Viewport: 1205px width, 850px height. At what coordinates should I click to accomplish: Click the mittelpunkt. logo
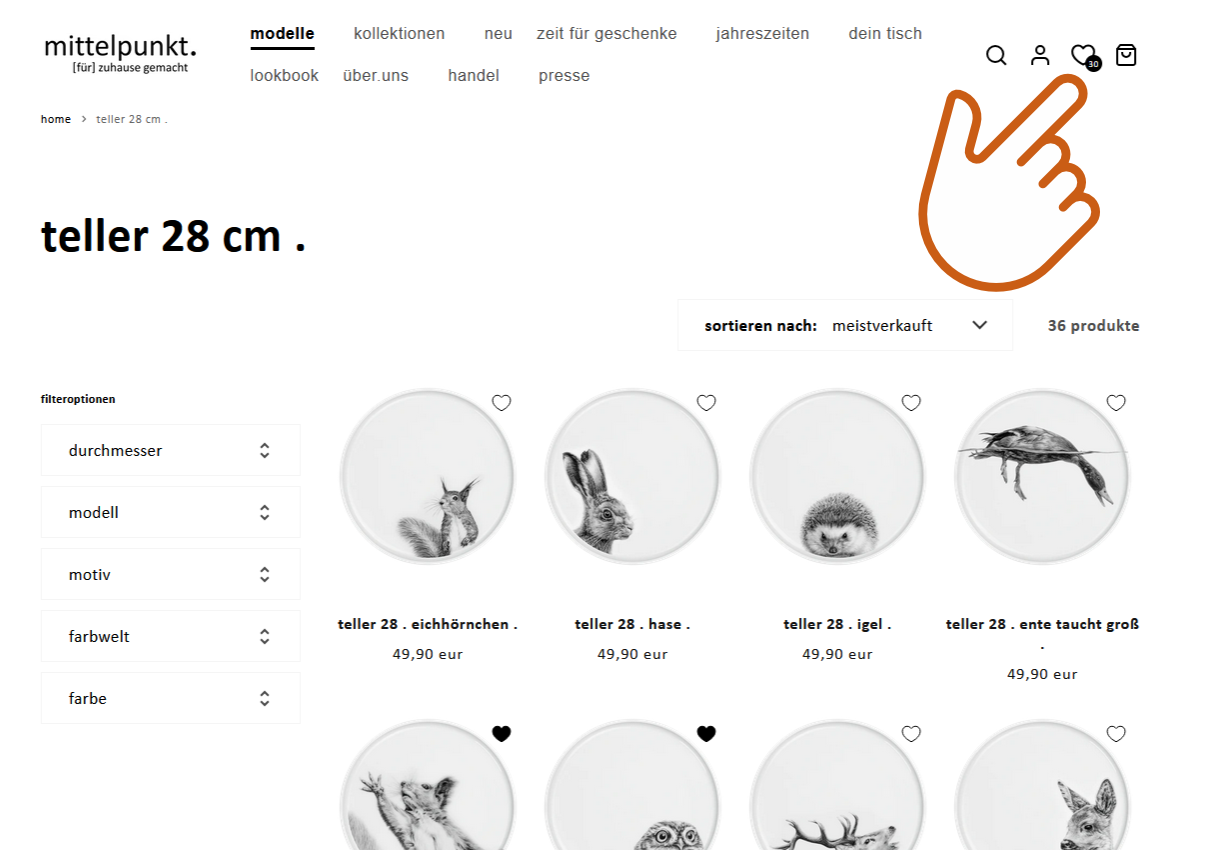[x=120, y=53]
